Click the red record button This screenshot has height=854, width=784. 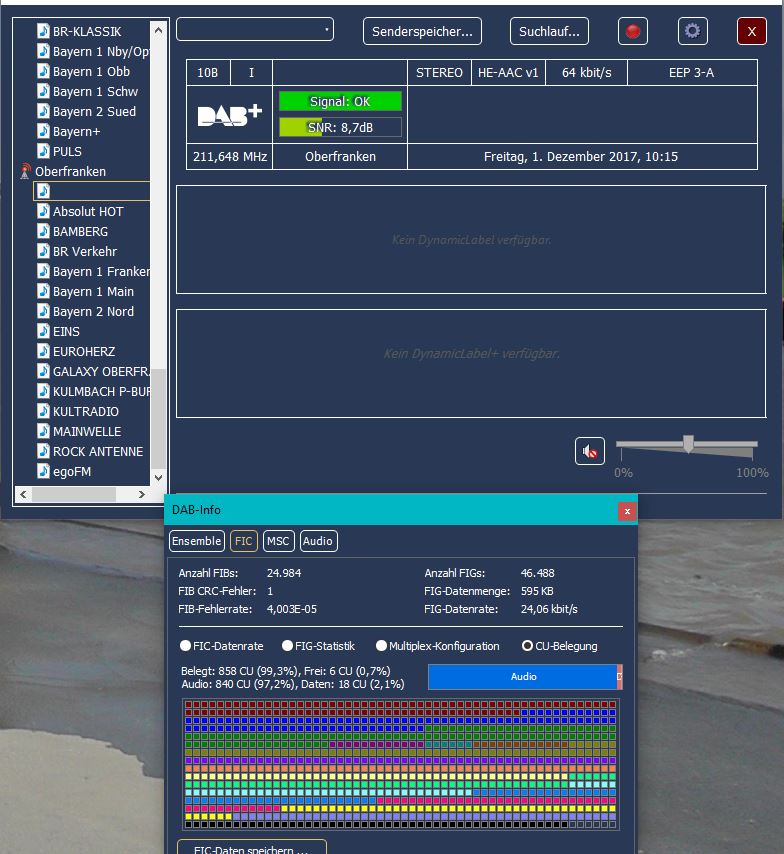coord(632,31)
